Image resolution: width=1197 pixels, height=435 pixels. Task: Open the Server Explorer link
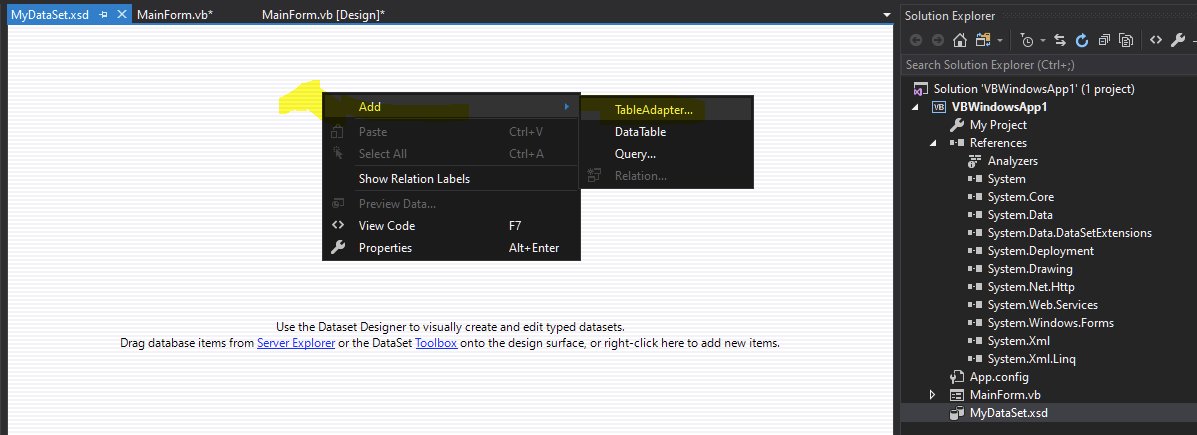pos(295,343)
